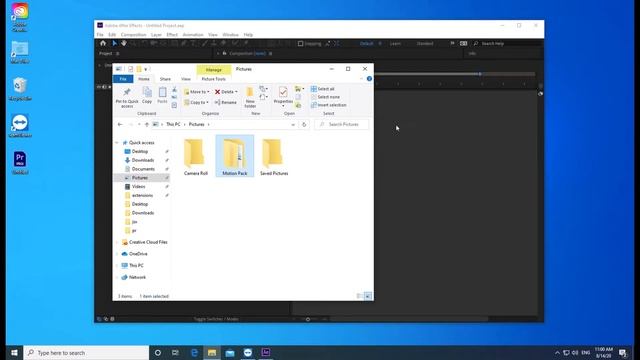Click Invert selection in ribbon
The height and width of the screenshot is (360, 640).
click(x=329, y=105)
